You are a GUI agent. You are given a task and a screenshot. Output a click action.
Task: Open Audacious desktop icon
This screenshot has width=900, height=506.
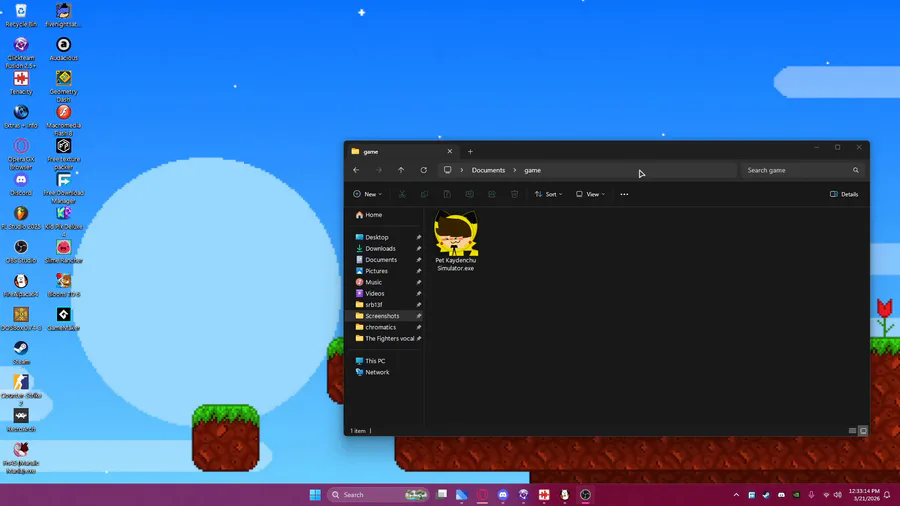pos(64,49)
